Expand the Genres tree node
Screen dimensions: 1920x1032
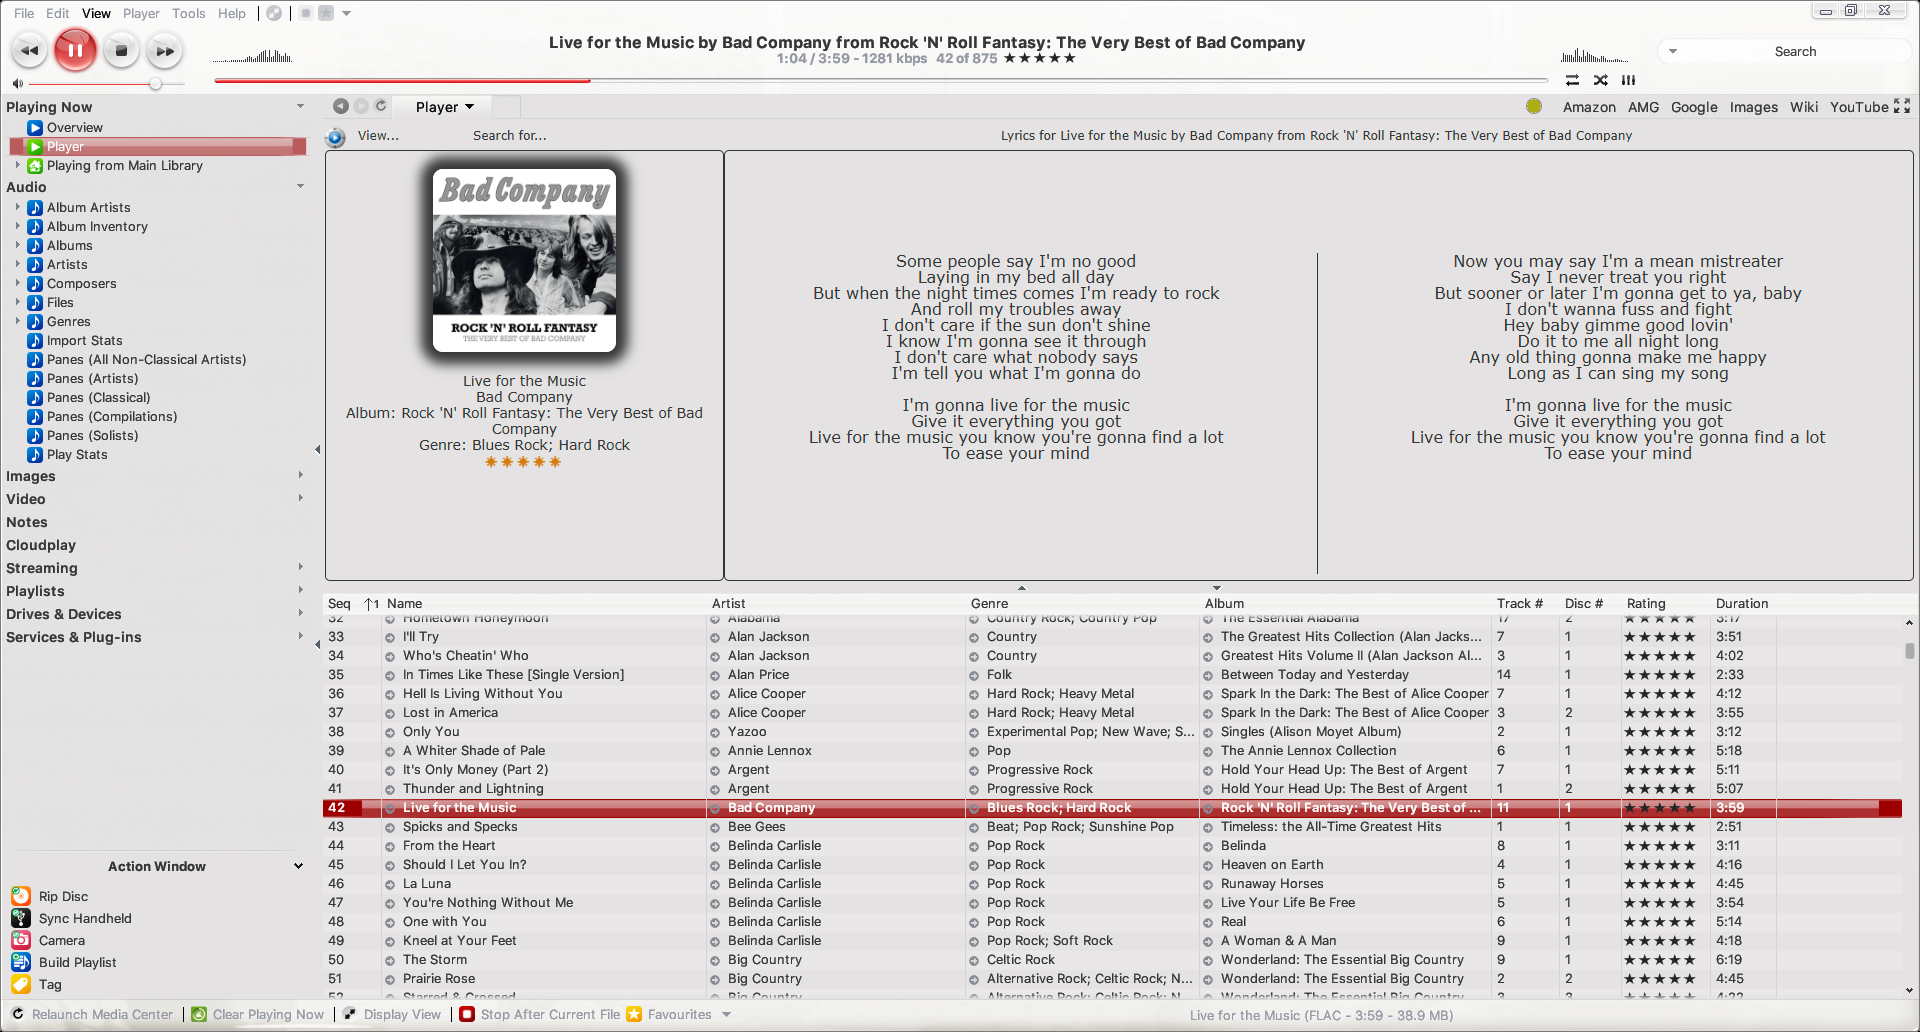17,321
